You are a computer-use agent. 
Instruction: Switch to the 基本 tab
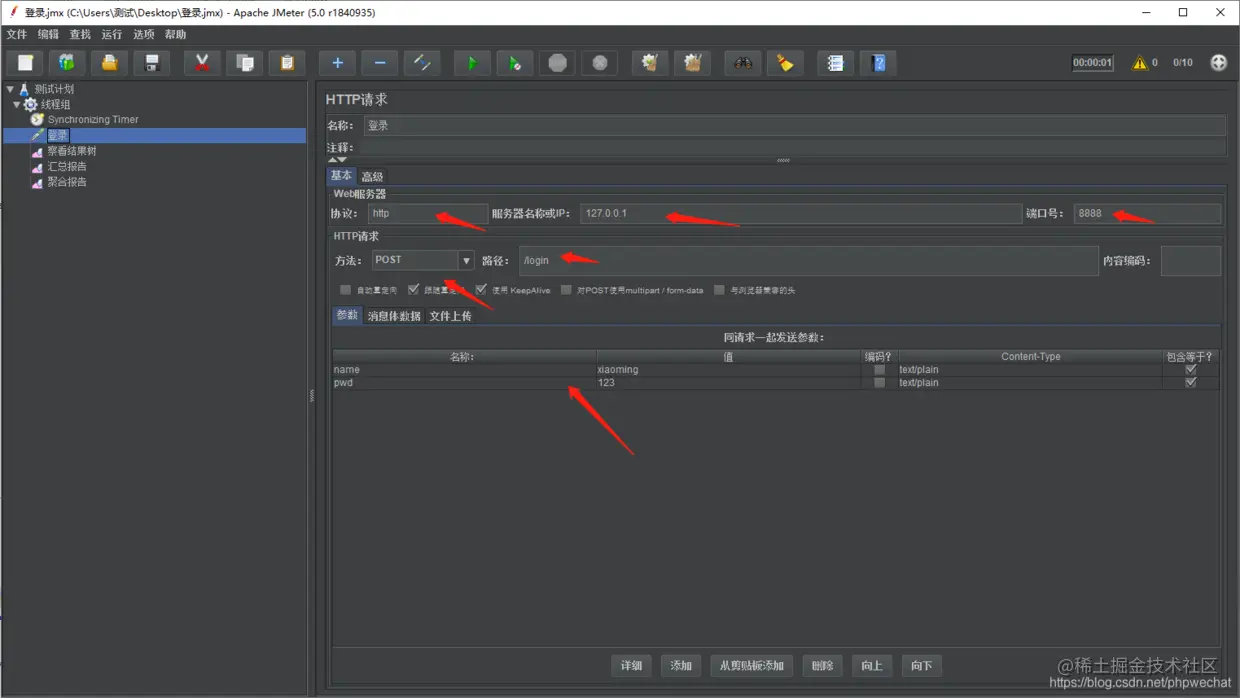tap(341, 176)
